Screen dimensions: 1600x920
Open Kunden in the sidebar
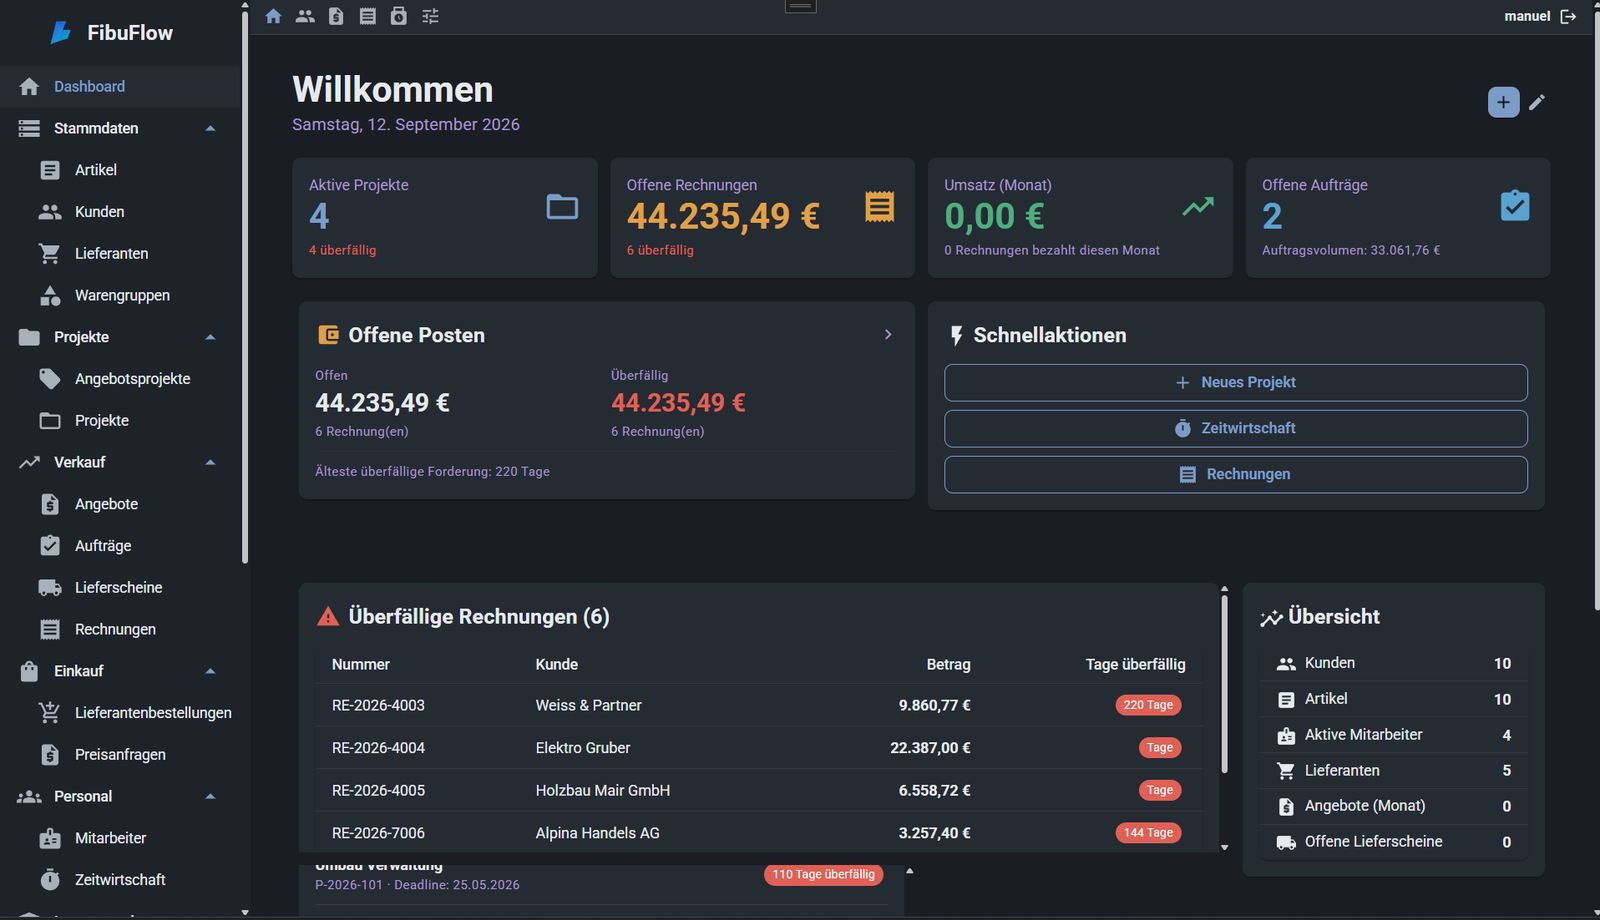120,212
